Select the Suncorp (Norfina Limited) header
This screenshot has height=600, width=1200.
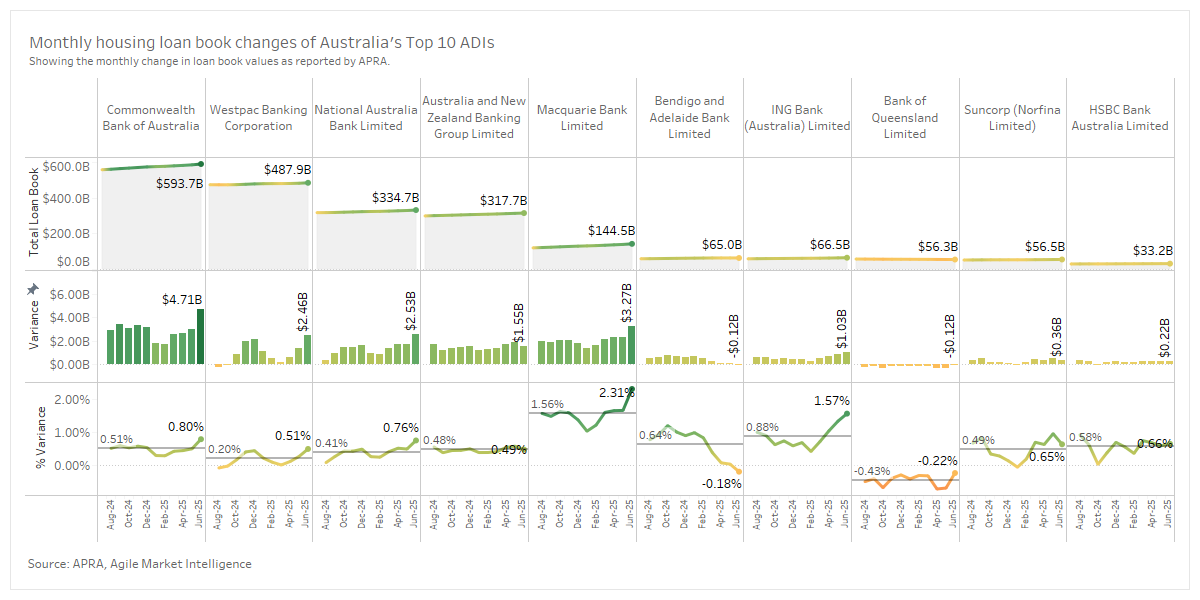[x=1012, y=118]
